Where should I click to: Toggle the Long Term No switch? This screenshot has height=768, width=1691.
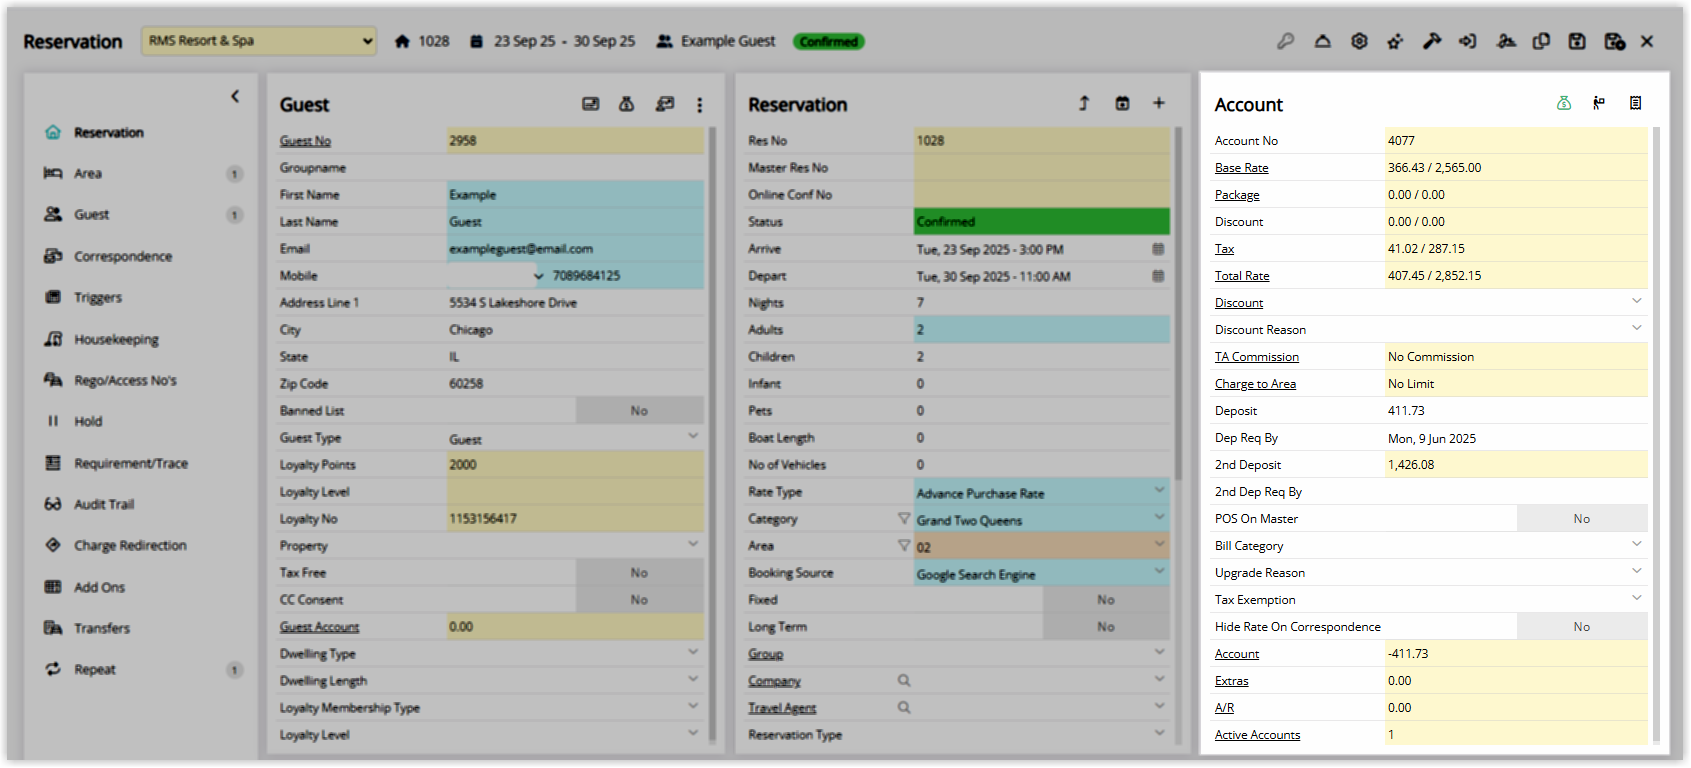[x=1106, y=627]
